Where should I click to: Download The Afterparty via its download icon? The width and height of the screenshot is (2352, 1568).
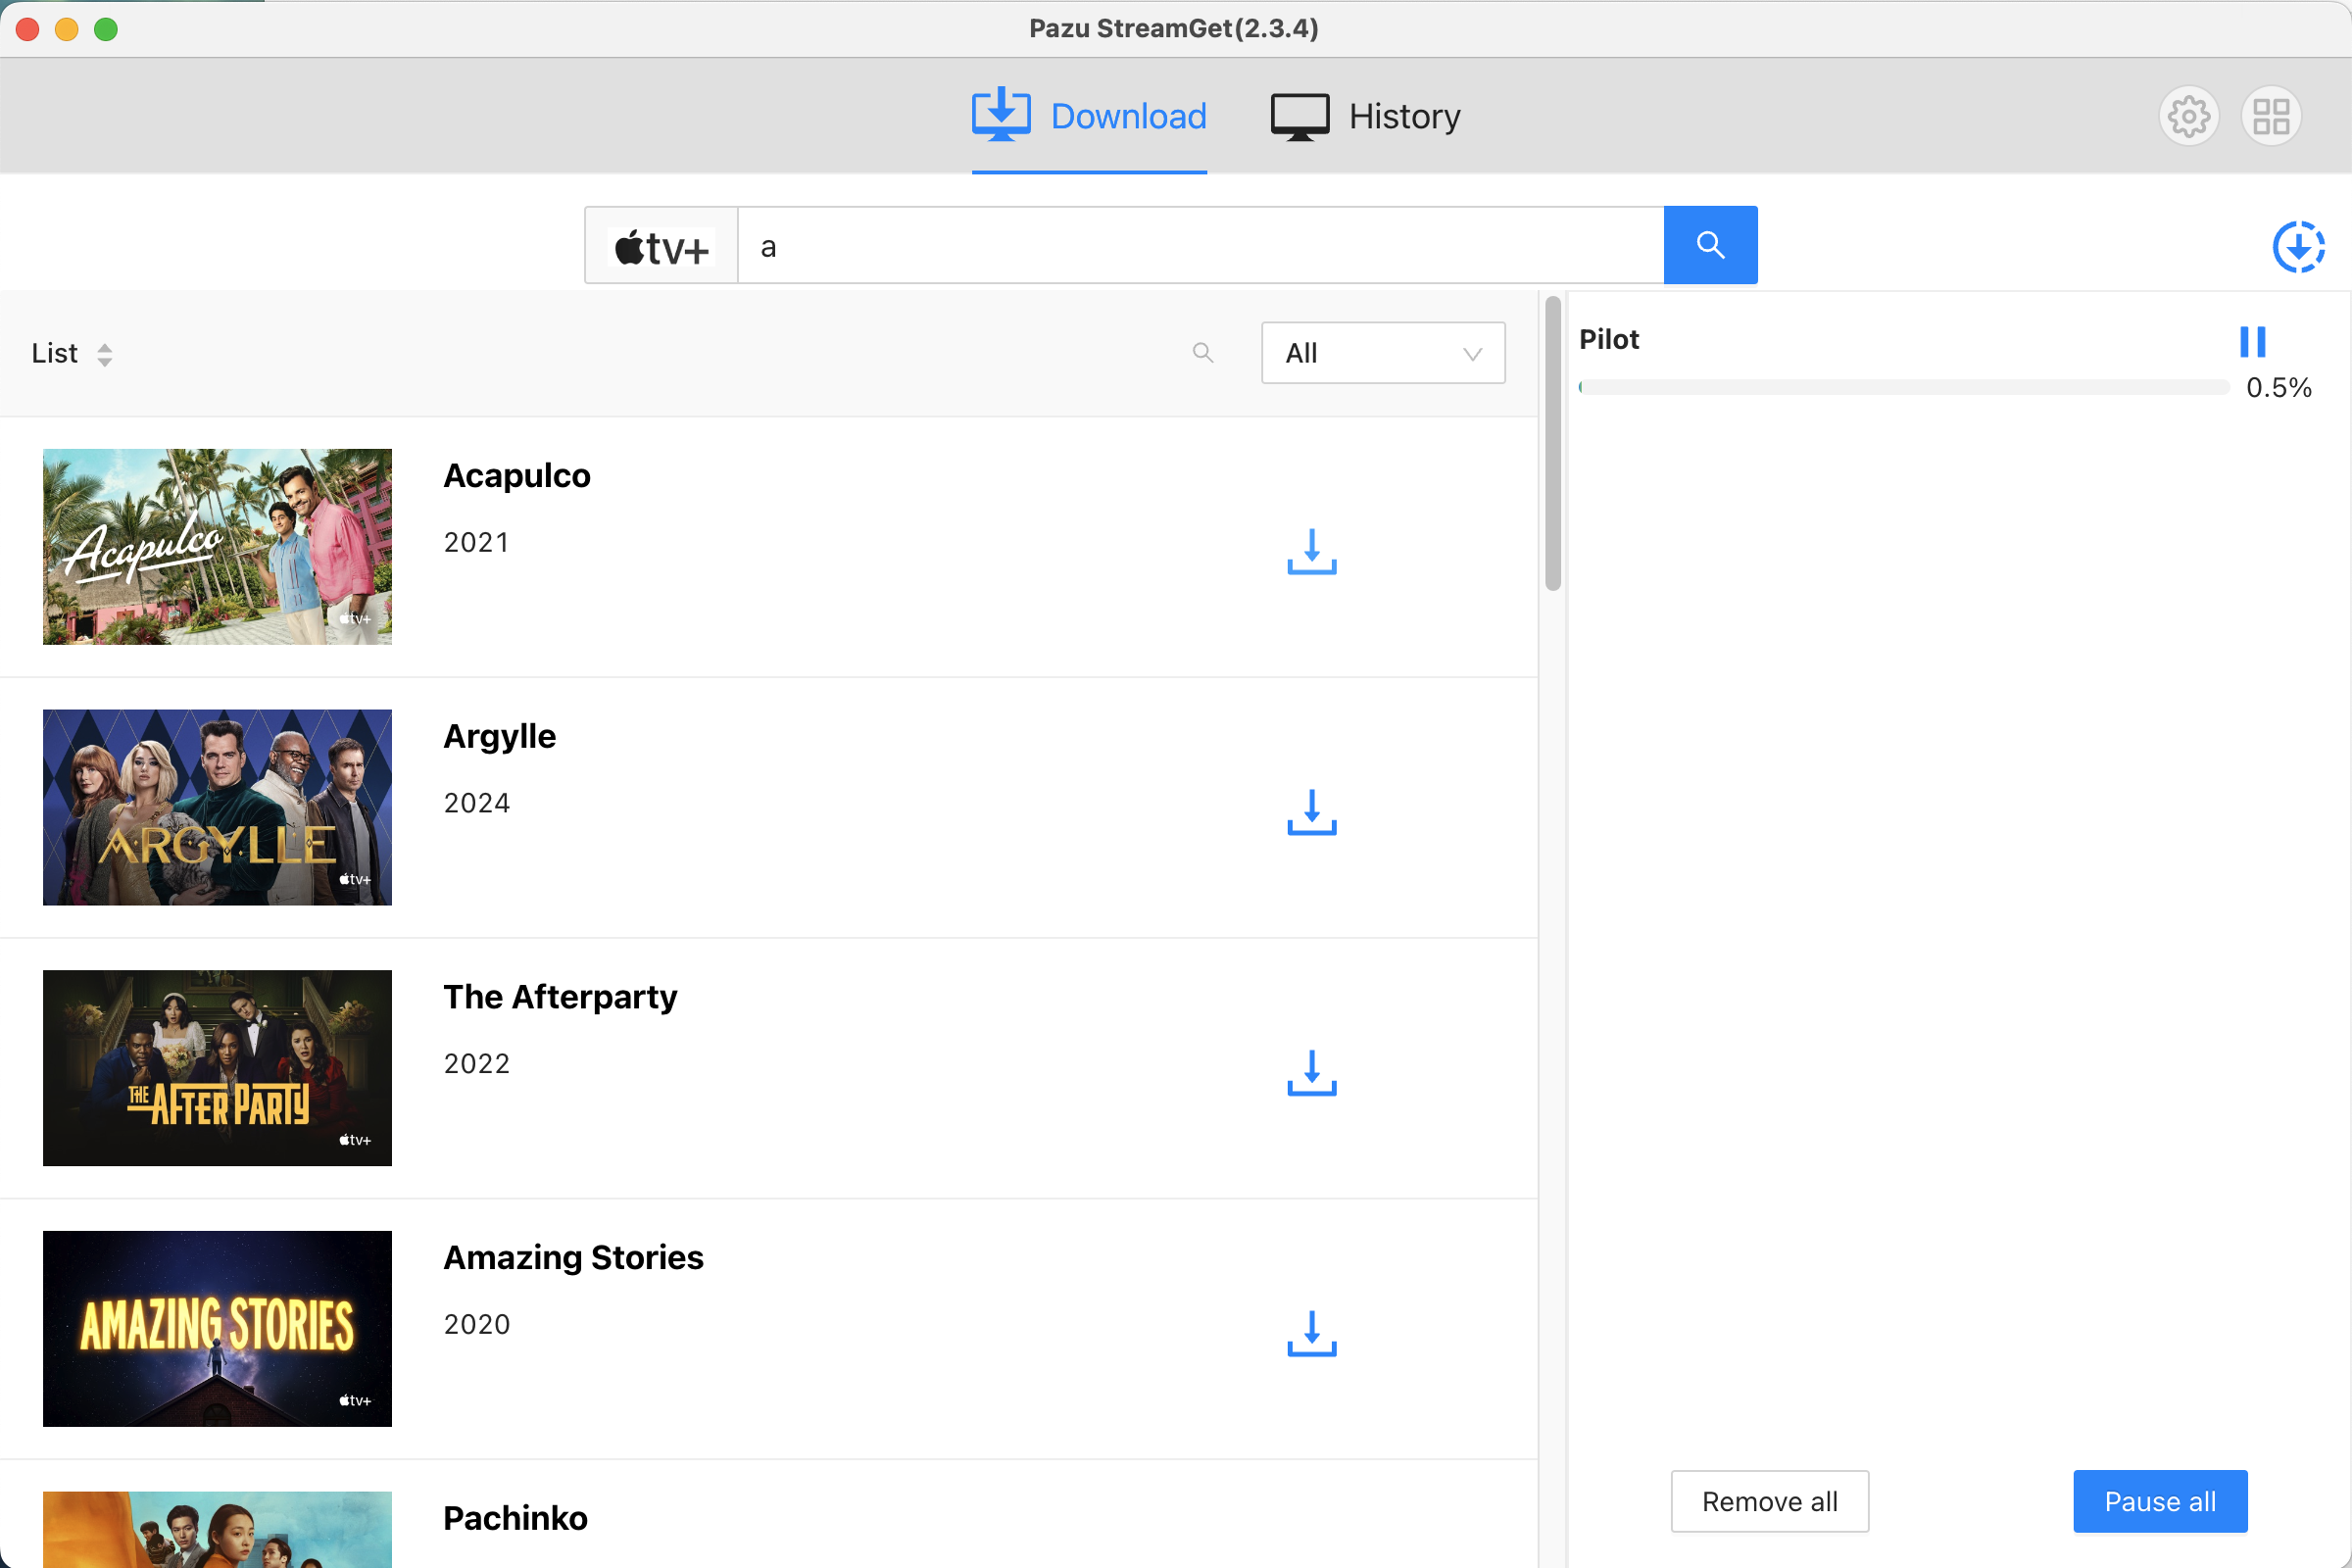click(x=1312, y=1072)
